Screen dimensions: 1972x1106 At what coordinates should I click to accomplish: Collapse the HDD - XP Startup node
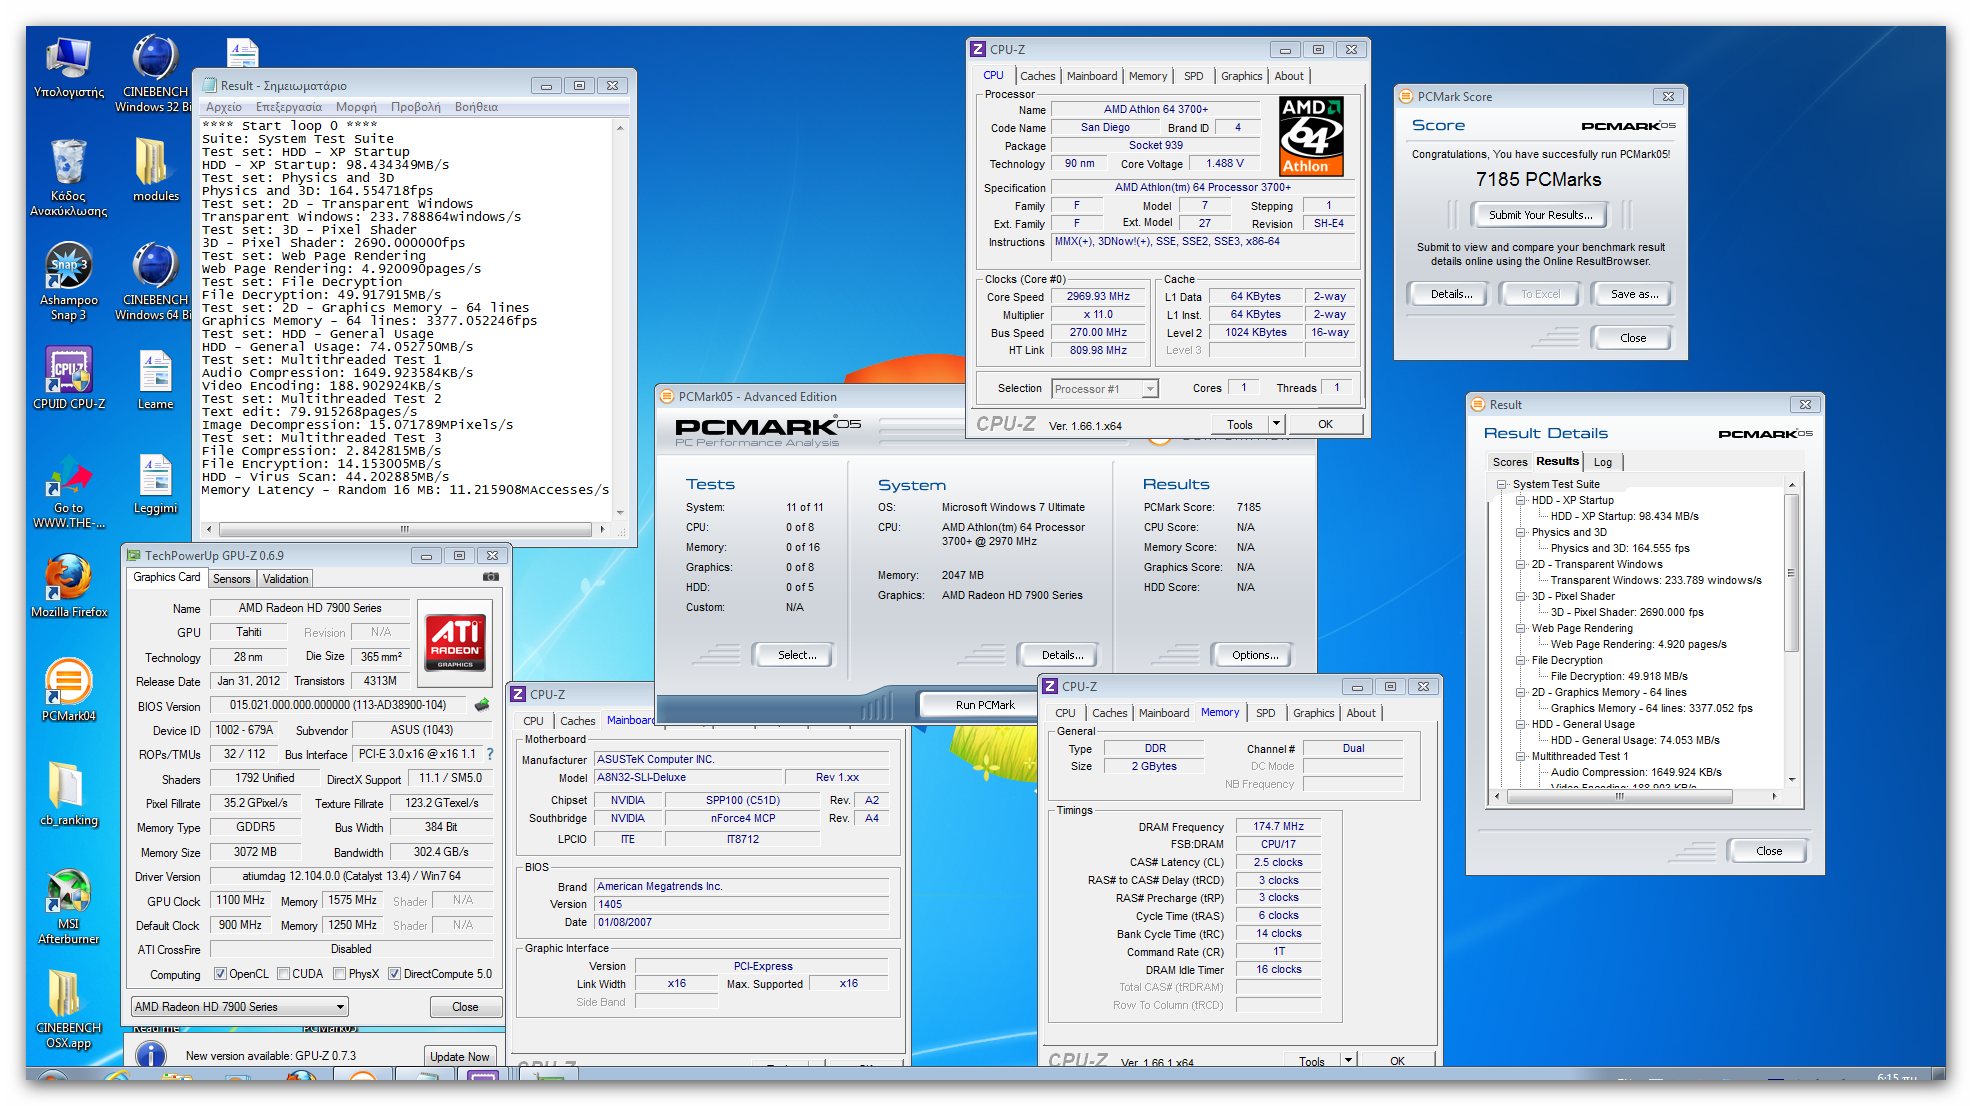click(x=1521, y=500)
